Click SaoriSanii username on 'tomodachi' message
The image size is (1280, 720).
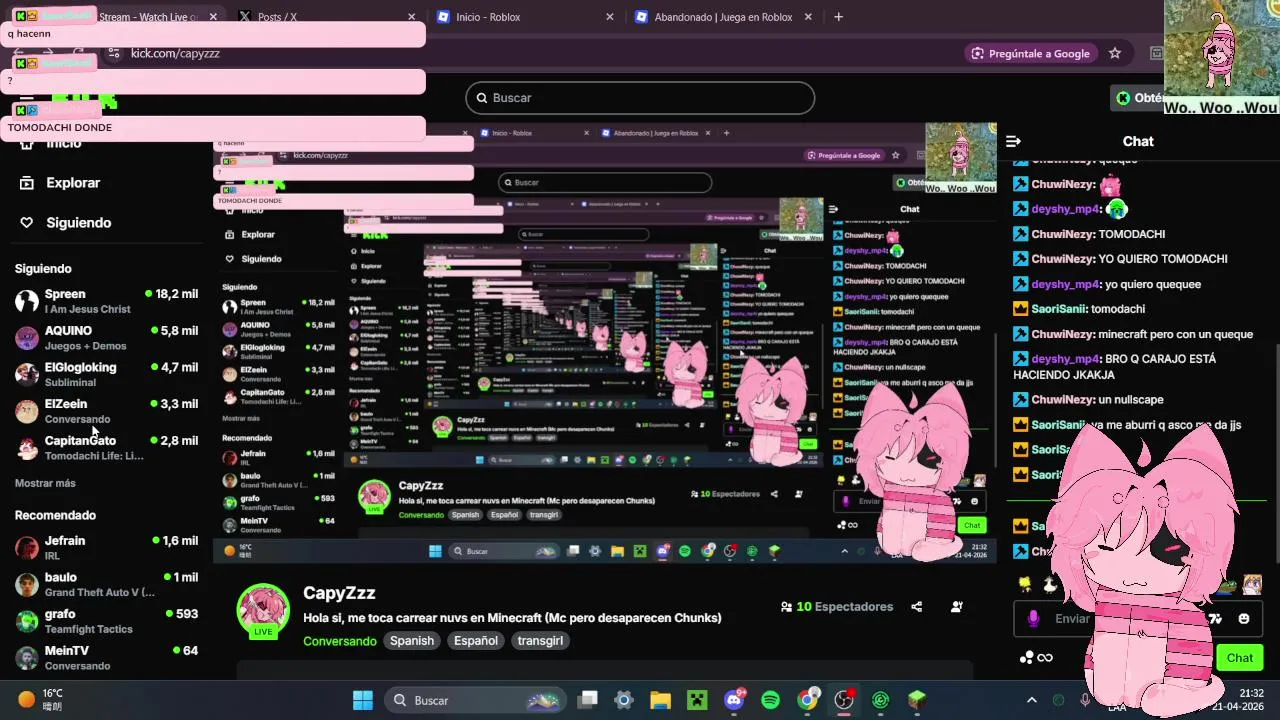tap(1059, 309)
